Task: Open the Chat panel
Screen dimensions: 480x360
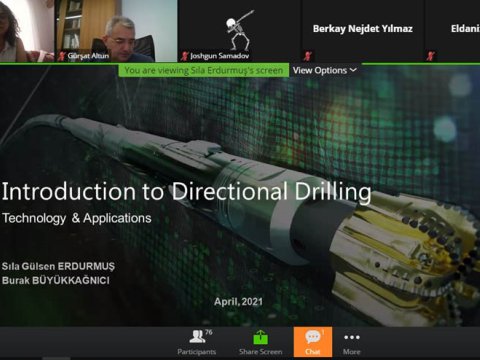Action: pyautogui.click(x=313, y=342)
